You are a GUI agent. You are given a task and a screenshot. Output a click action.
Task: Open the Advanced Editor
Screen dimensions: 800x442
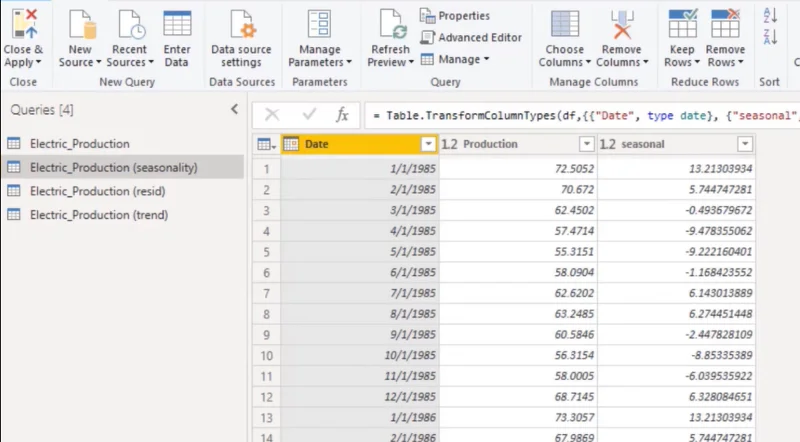(x=471, y=37)
